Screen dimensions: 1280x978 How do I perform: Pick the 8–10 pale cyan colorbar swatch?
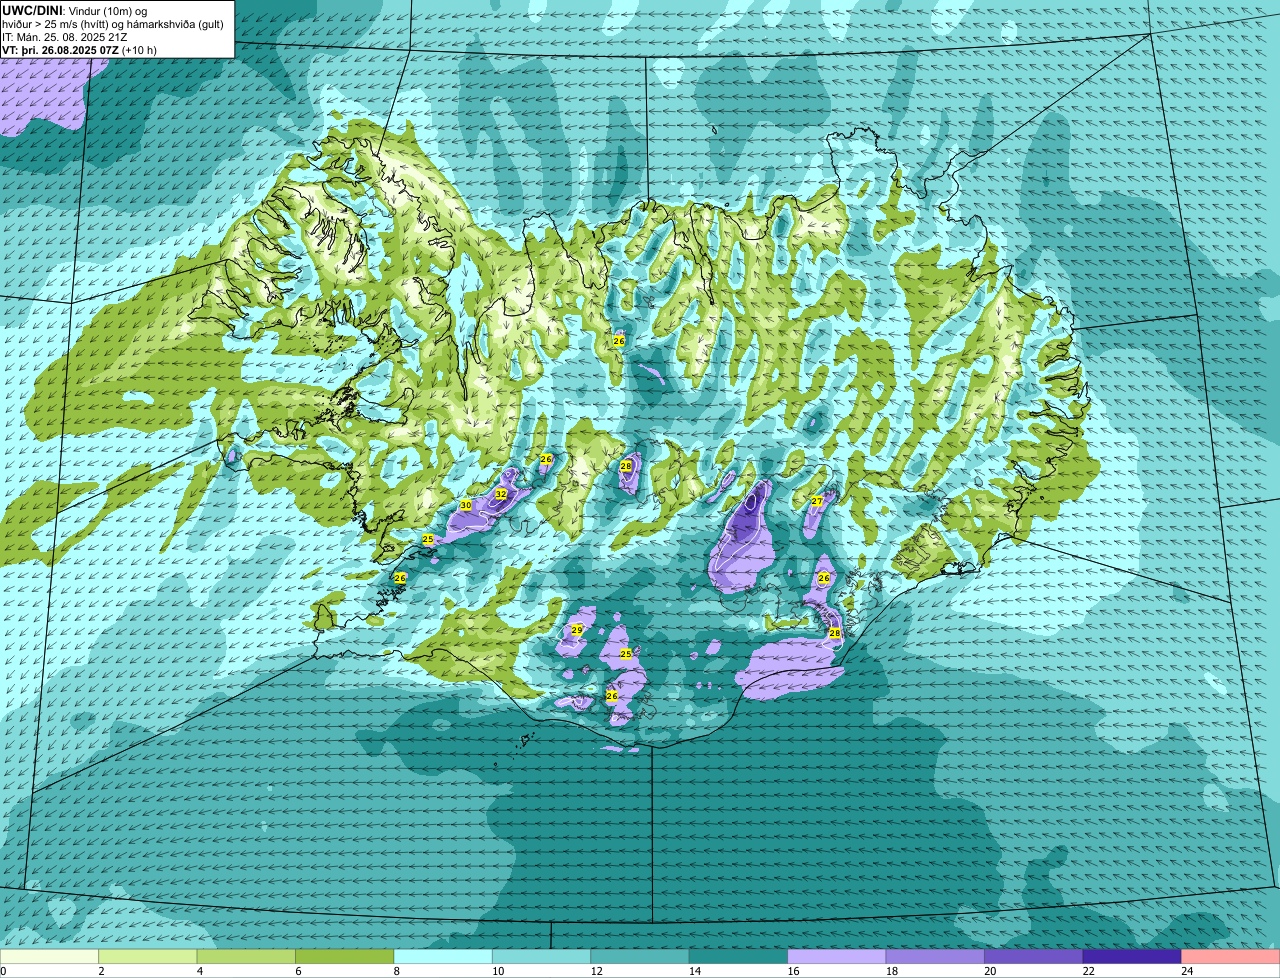coord(443,956)
